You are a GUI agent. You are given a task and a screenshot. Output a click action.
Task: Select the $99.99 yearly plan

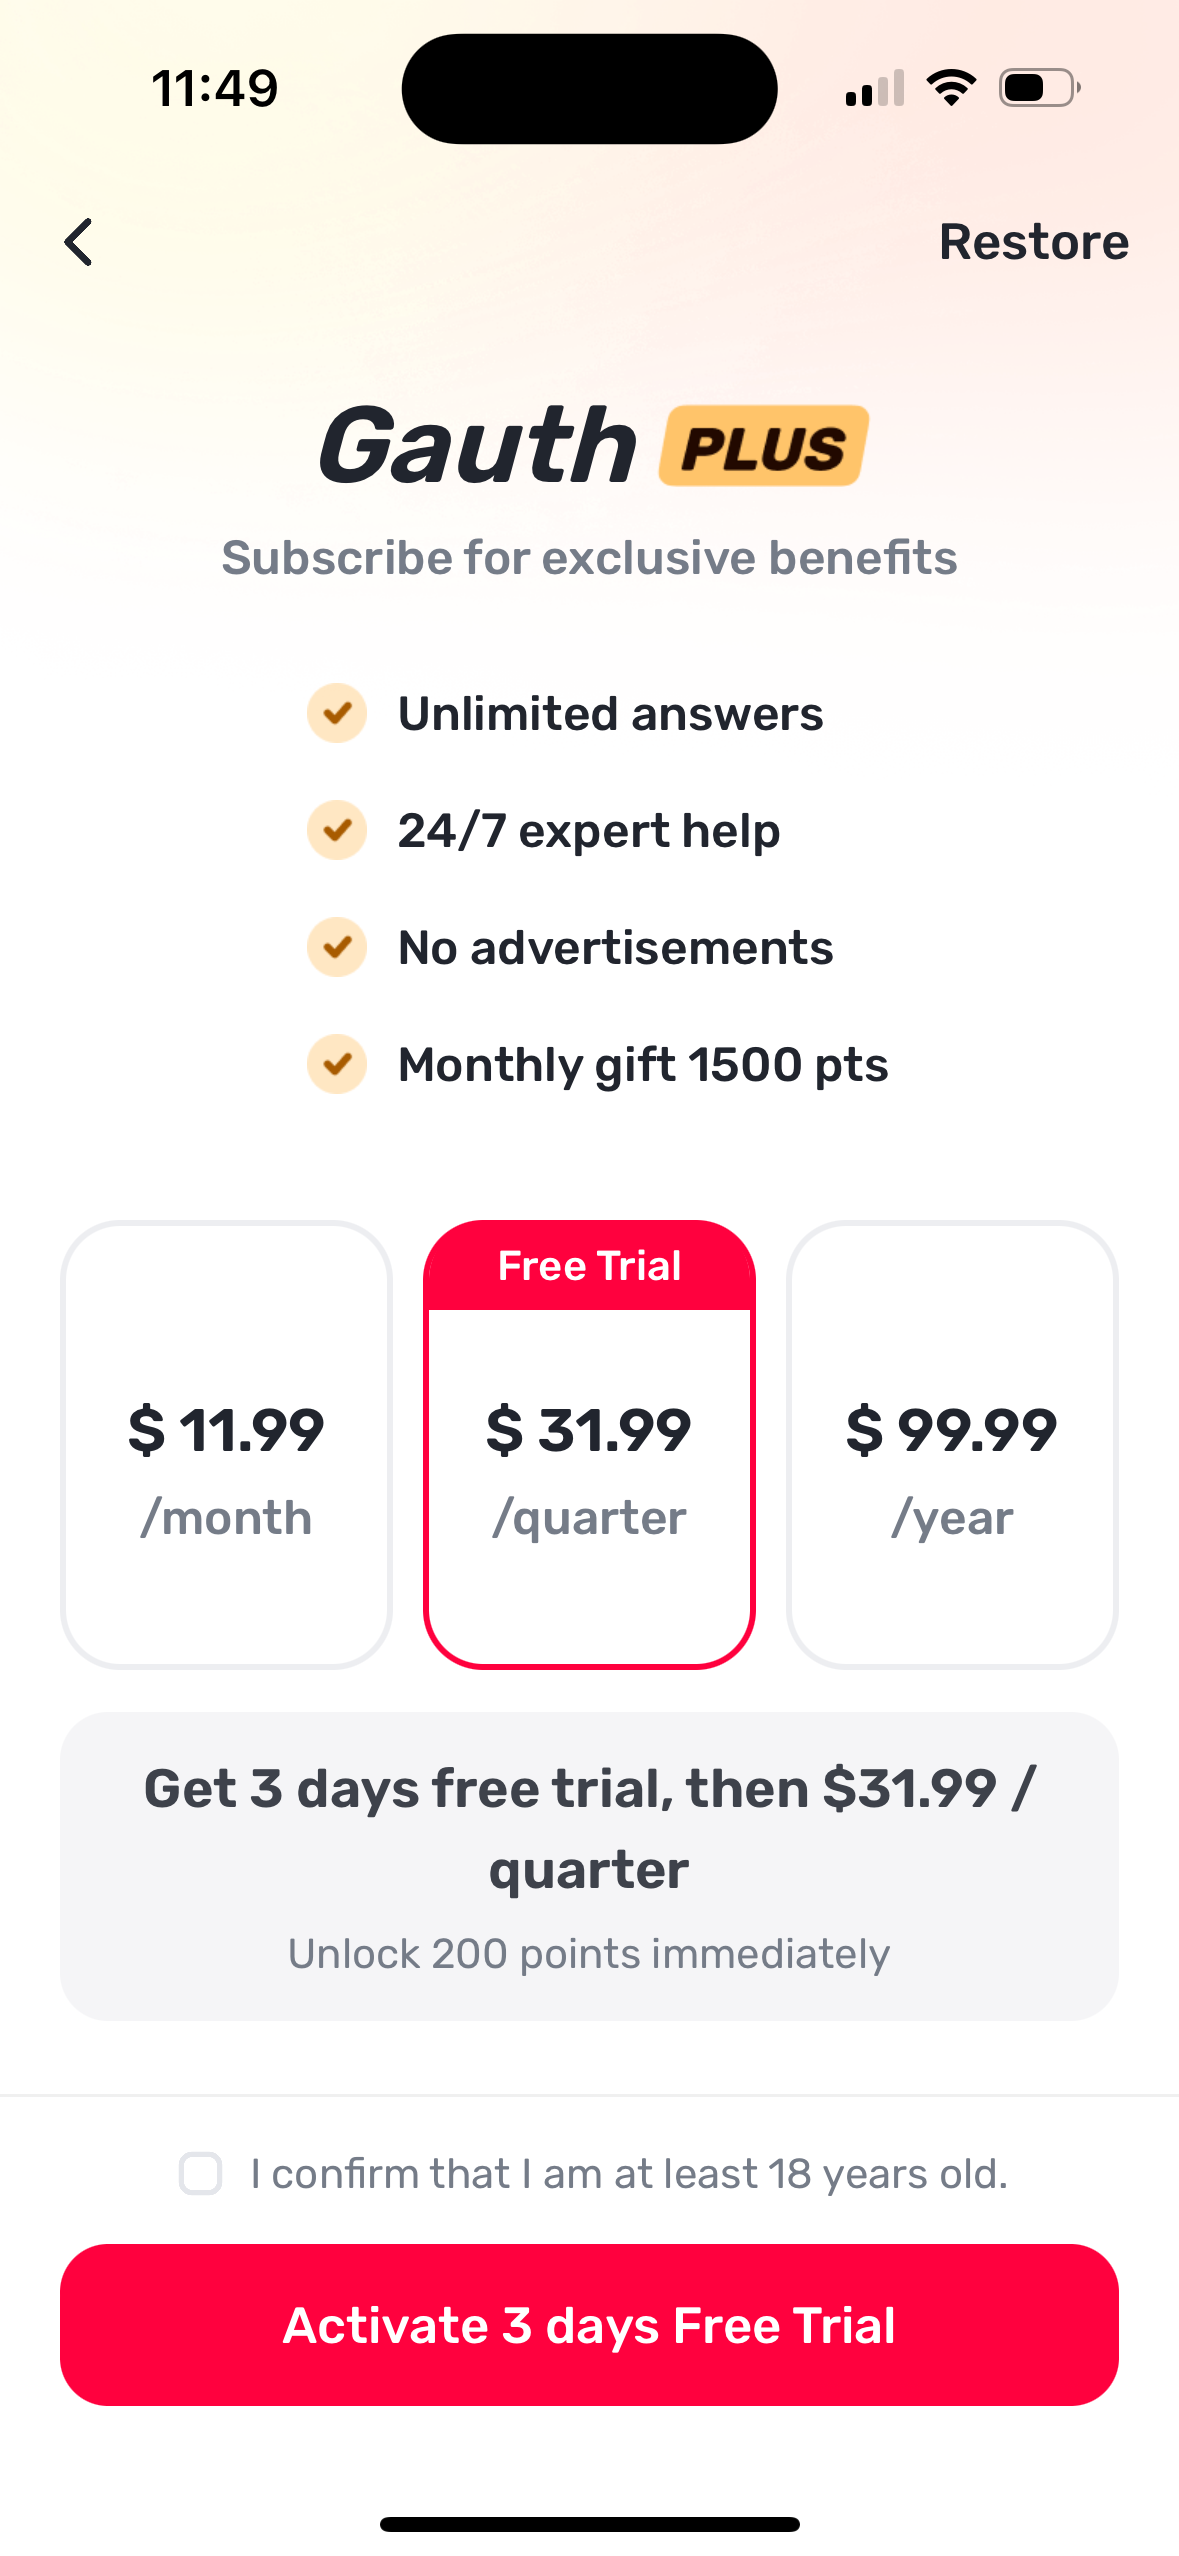[x=952, y=1445]
